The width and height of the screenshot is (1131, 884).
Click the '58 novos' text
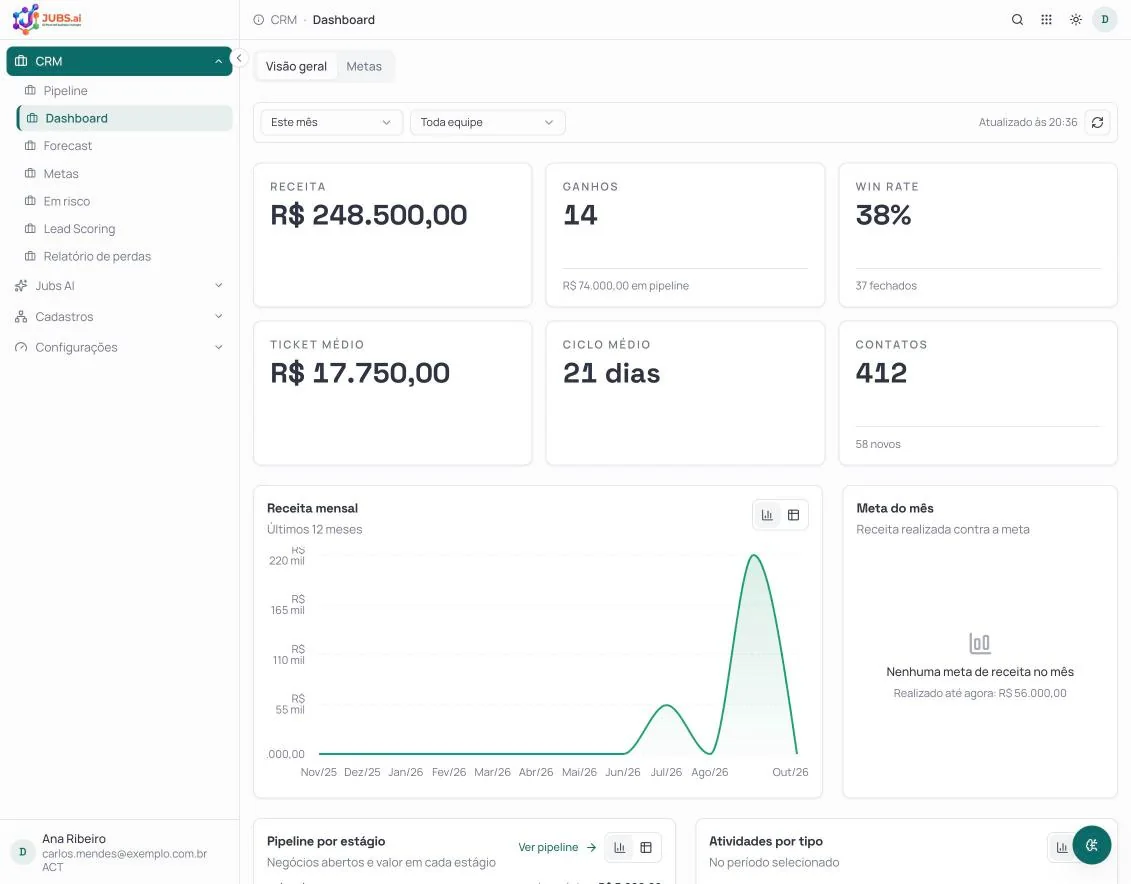[878, 444]
